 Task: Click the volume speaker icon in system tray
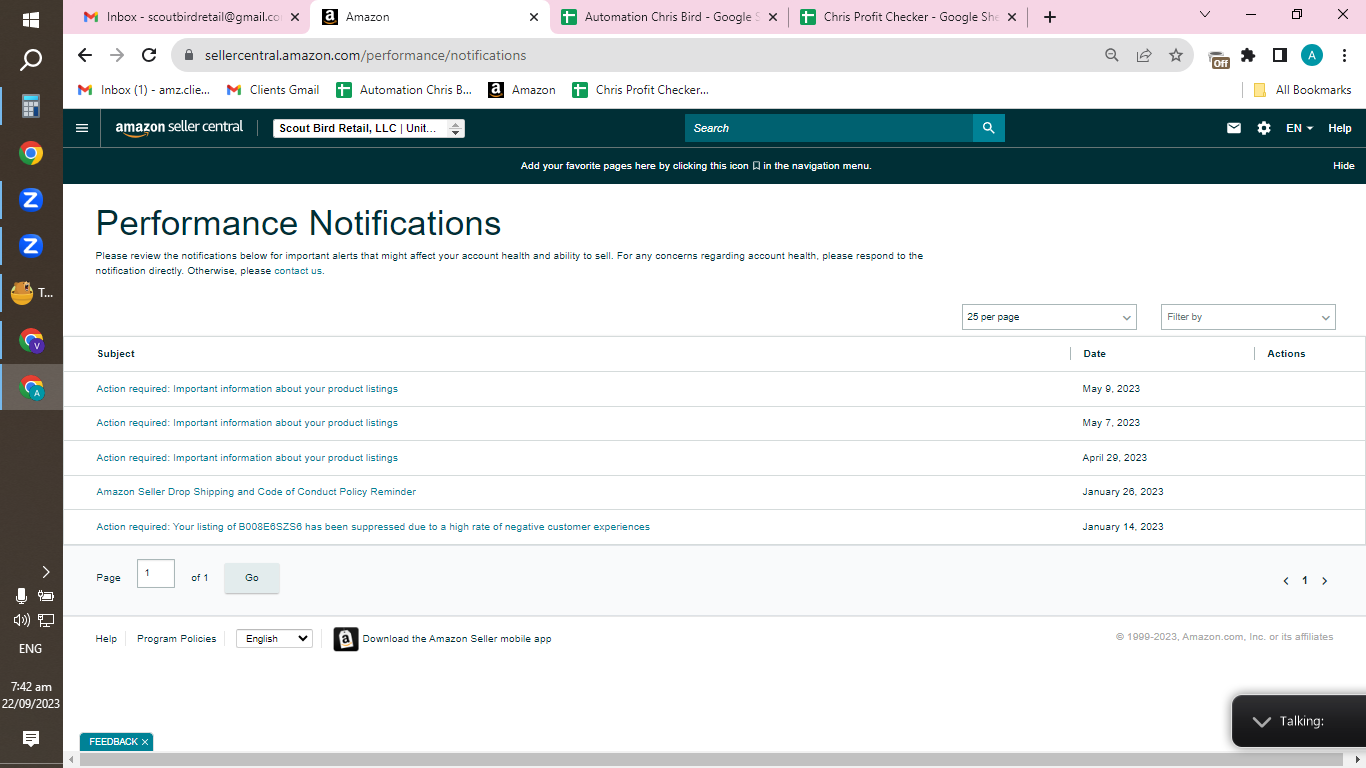pos(20,620)
